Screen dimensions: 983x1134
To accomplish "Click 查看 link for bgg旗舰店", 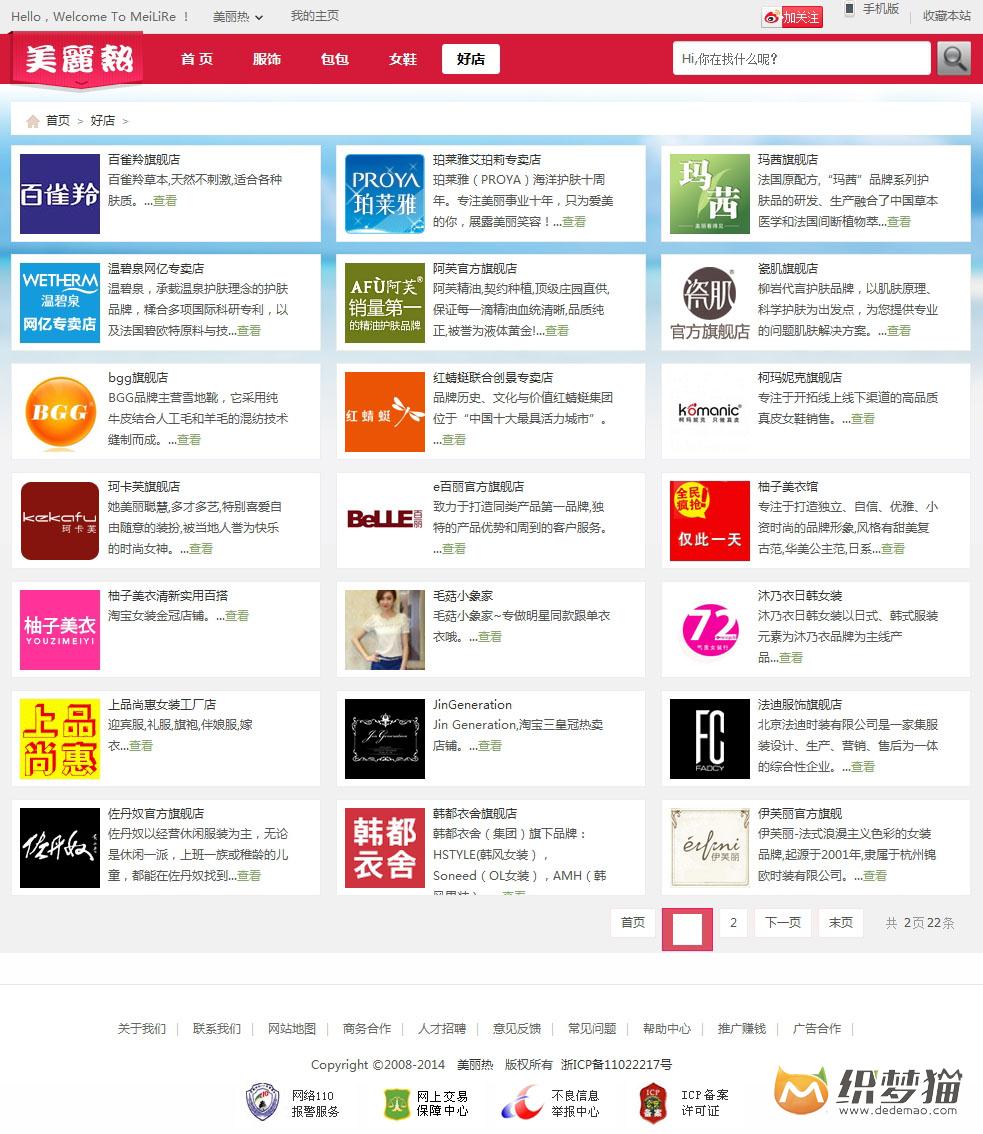I will tap(189, 440).
